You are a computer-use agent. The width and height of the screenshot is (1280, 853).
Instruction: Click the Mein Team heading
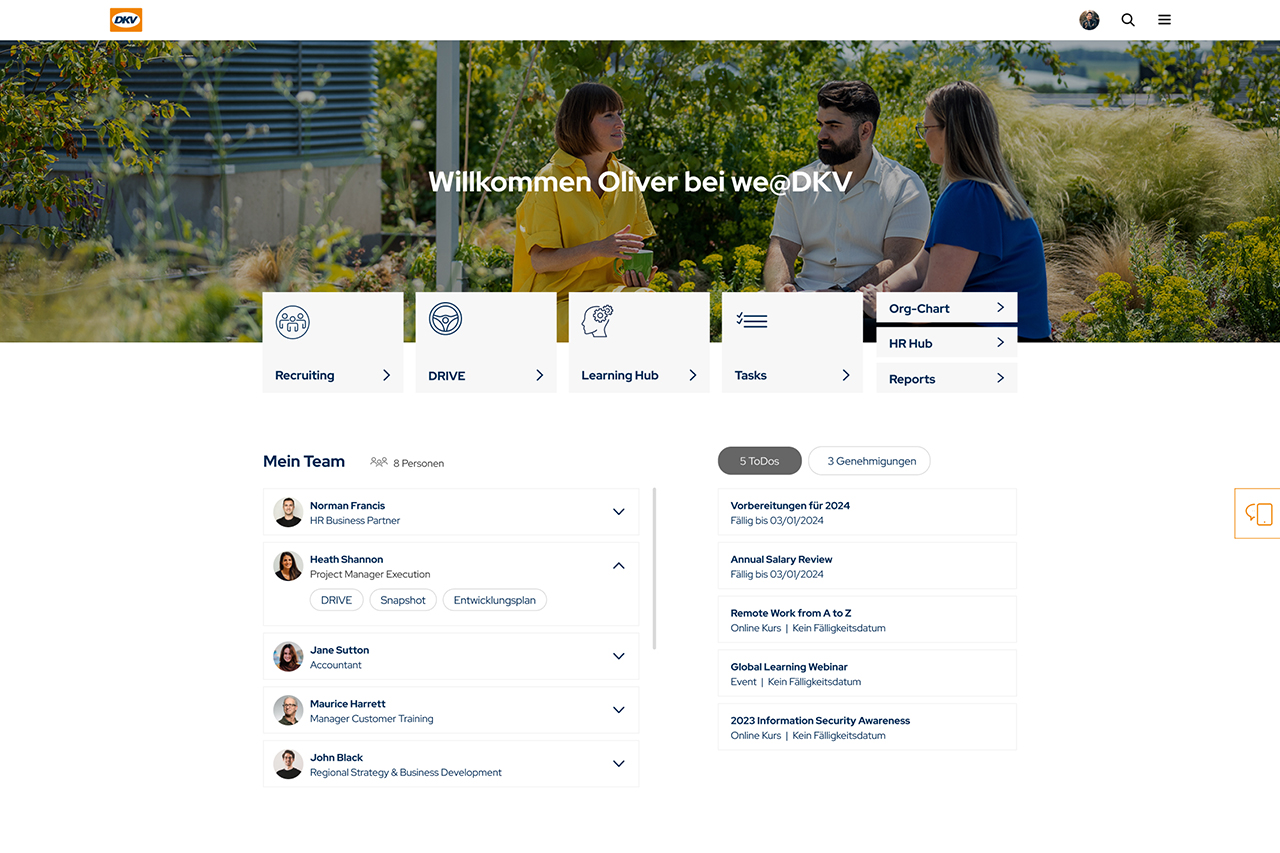click(x=304, y=461)
